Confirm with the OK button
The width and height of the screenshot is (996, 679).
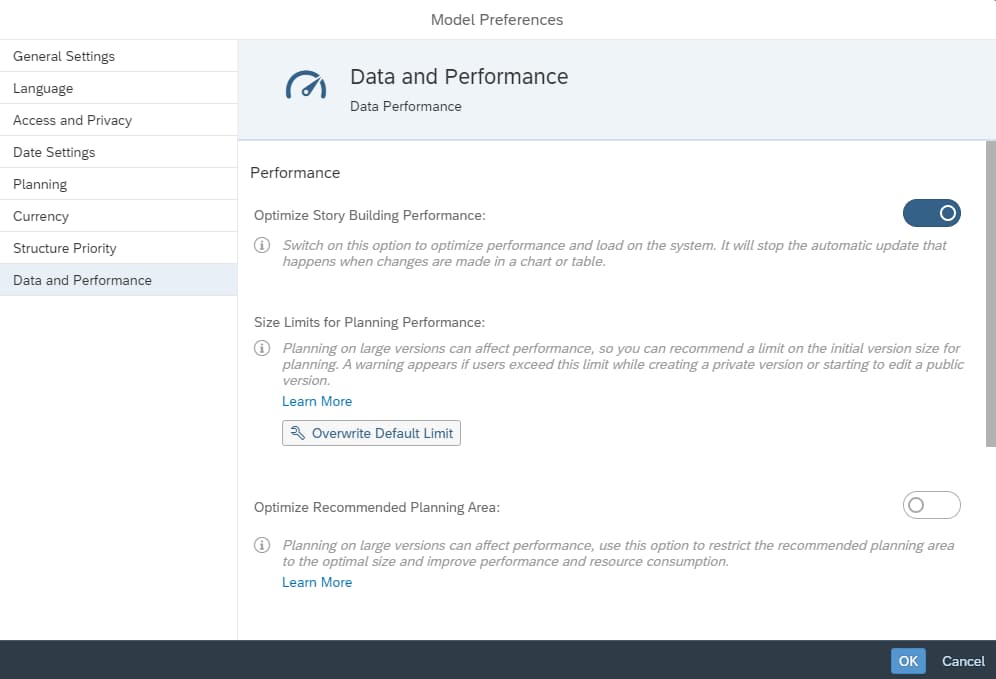[x=908, y=661]
